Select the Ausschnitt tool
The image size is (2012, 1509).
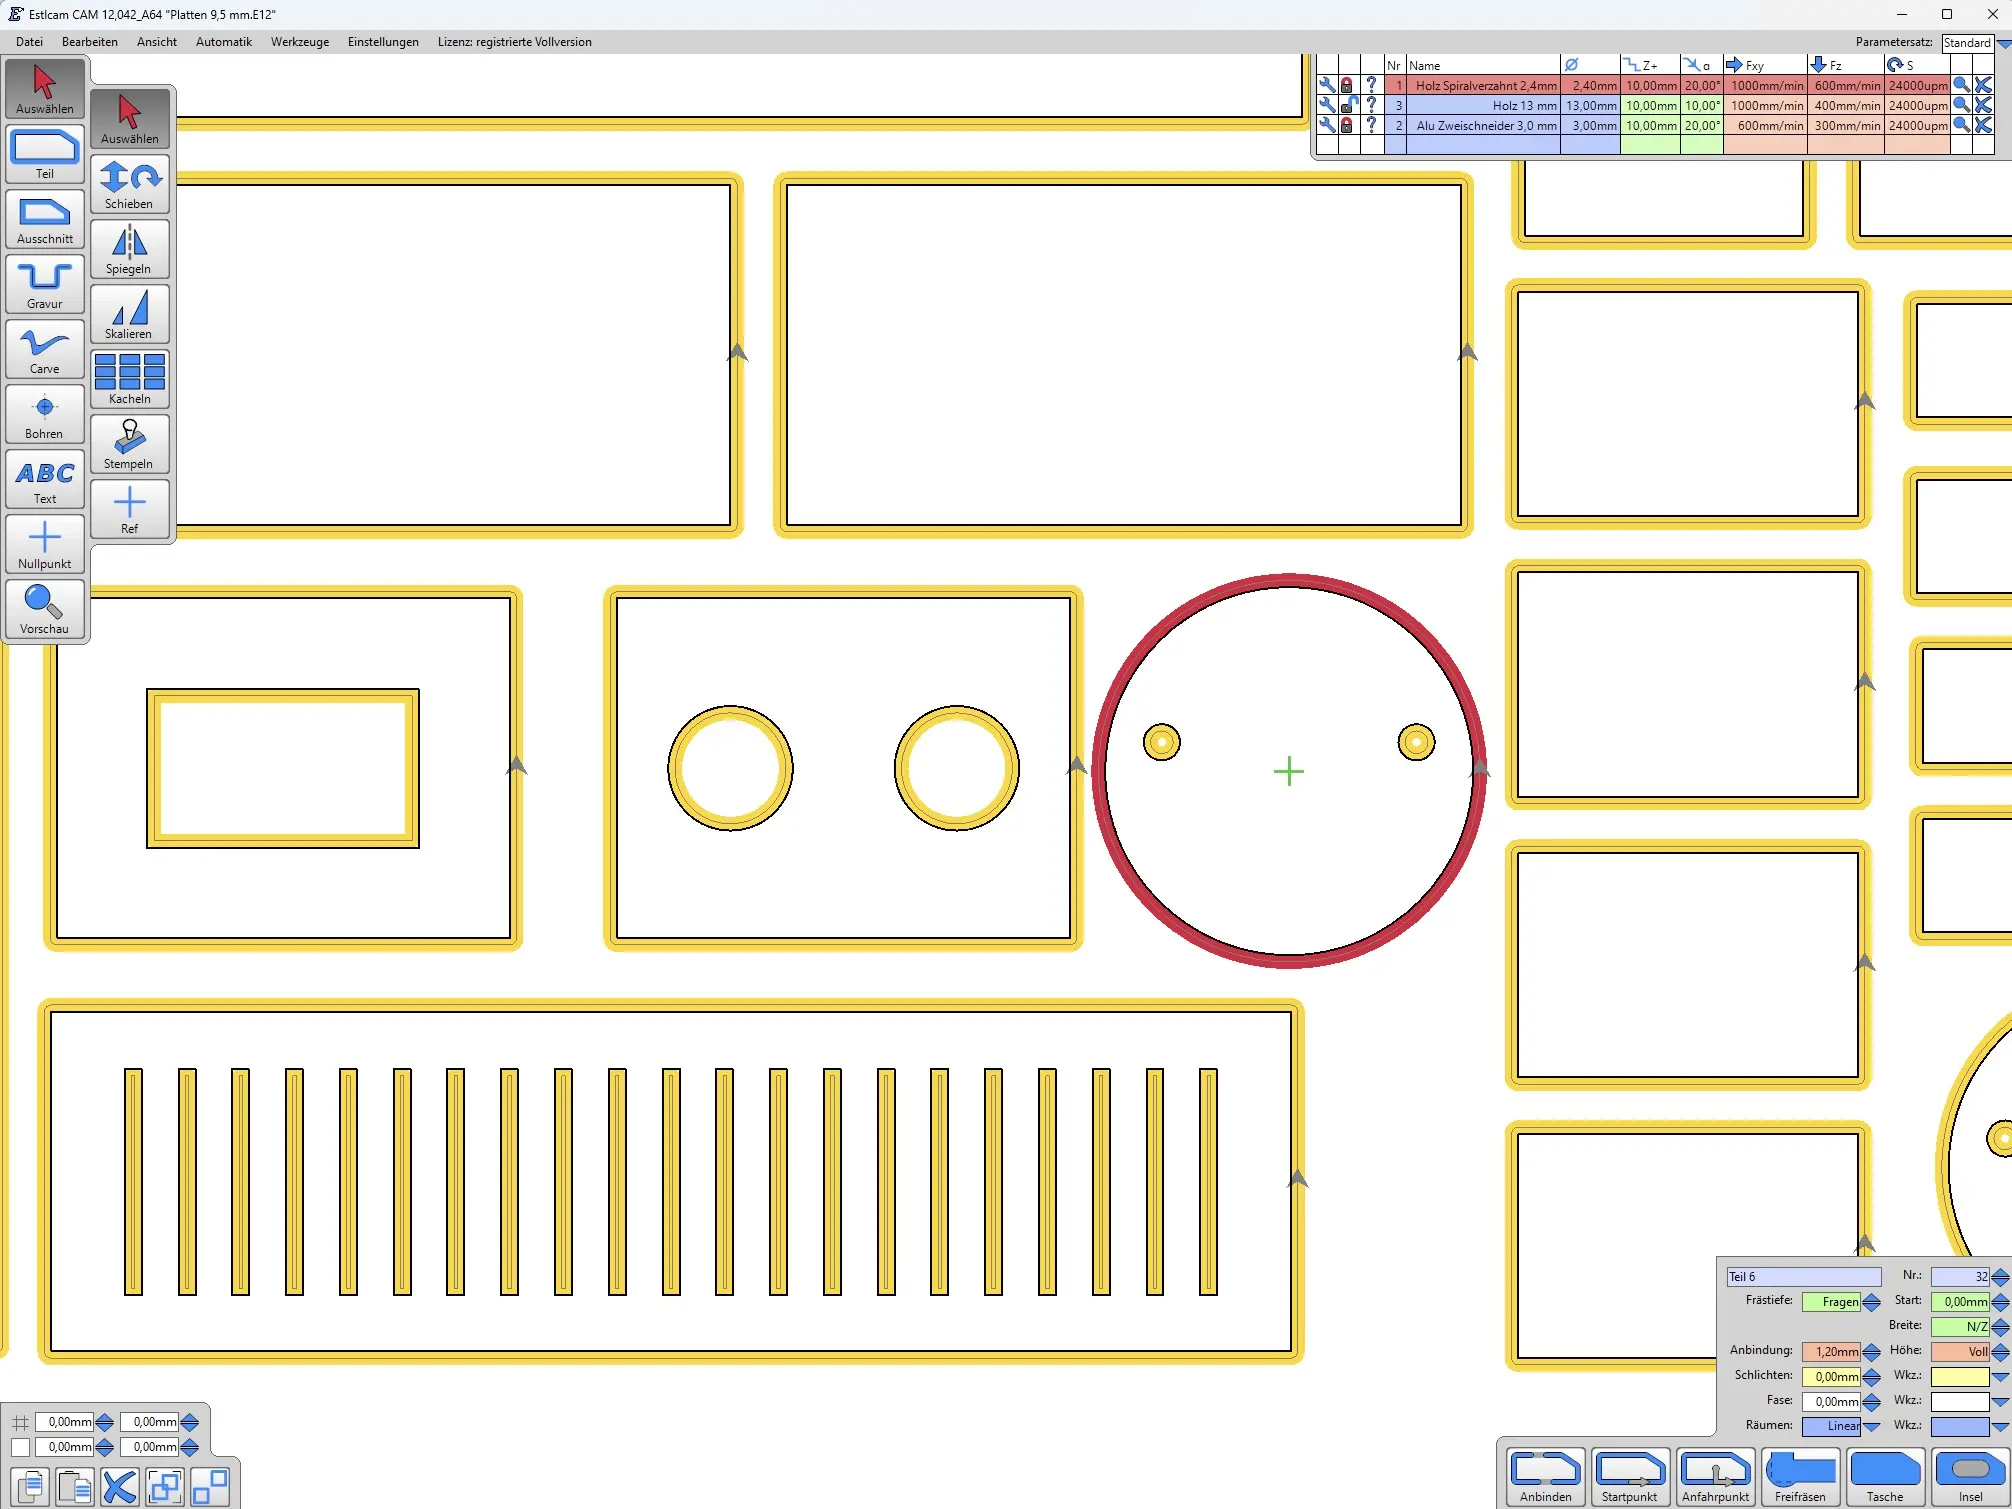pos(44,218)
